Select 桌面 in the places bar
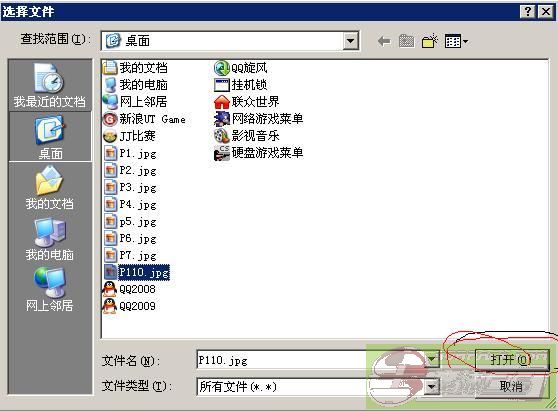 [x=50, y=137]
